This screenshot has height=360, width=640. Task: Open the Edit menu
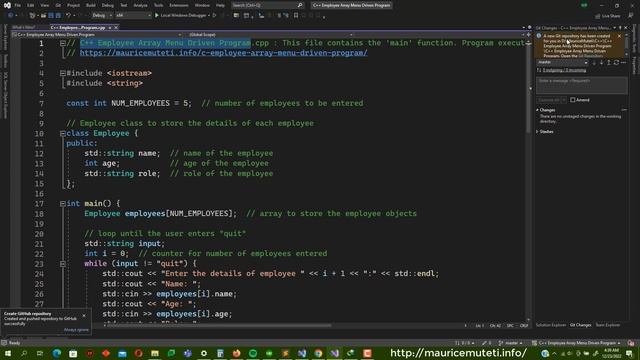pos(31,5)
